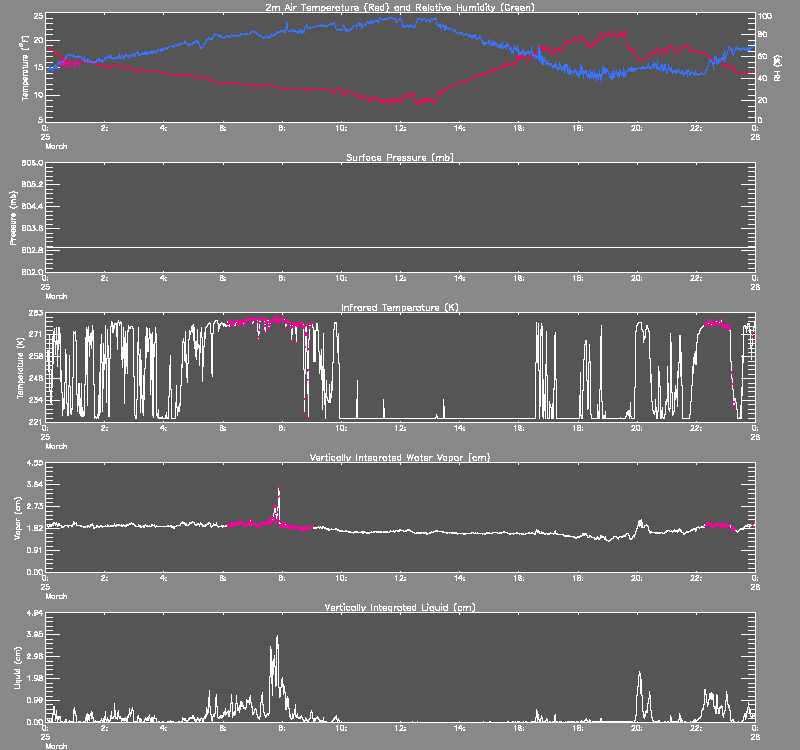This screenshot has height=750, width=800.
Task: Click the 'Vapor (cm)' y-axis label
Action: (17, 518)
